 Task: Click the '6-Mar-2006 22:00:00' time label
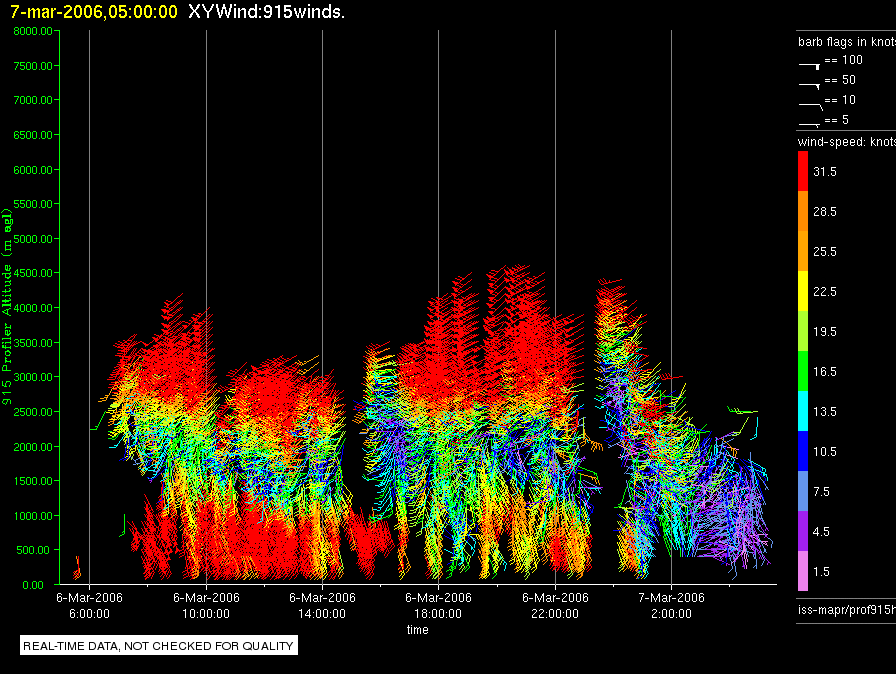(x=555, y=605)
